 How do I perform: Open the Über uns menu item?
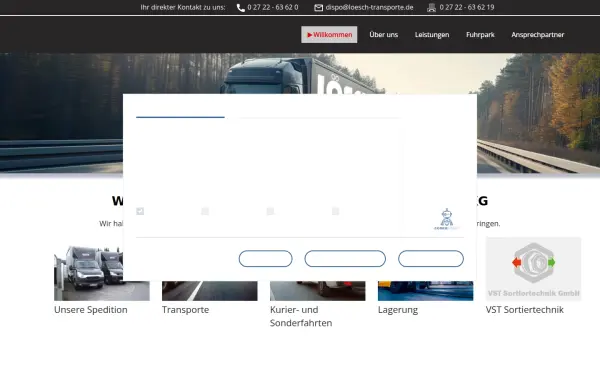tap(383, 34)
